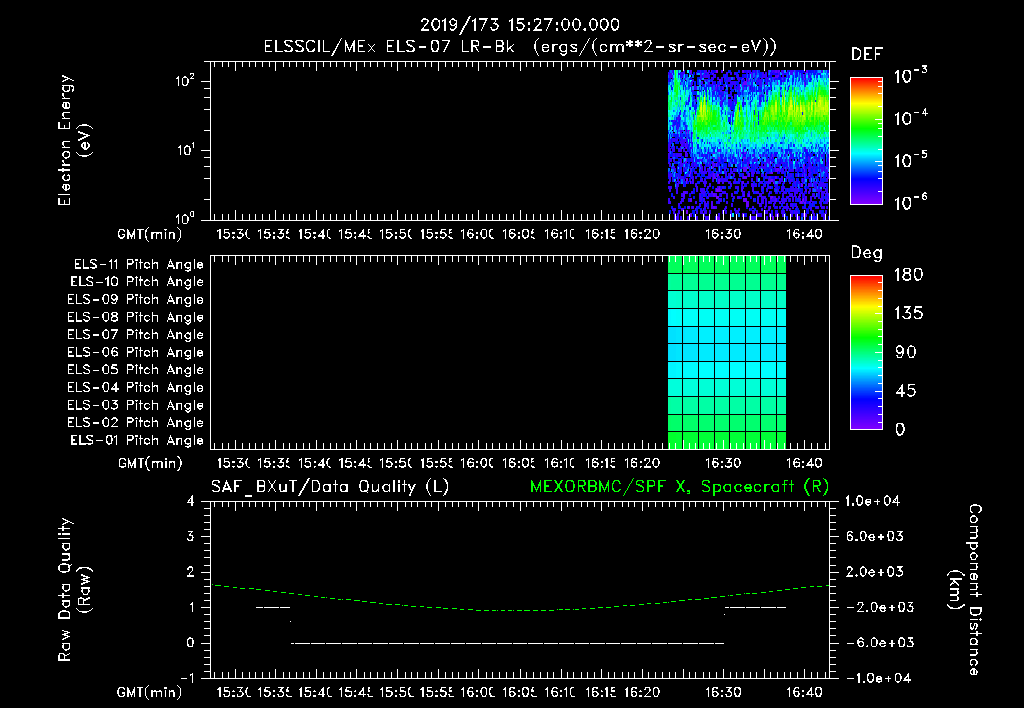
Task: Click 16:00 tick on the bottom panel time axis
Action: (x=476, y=692)
